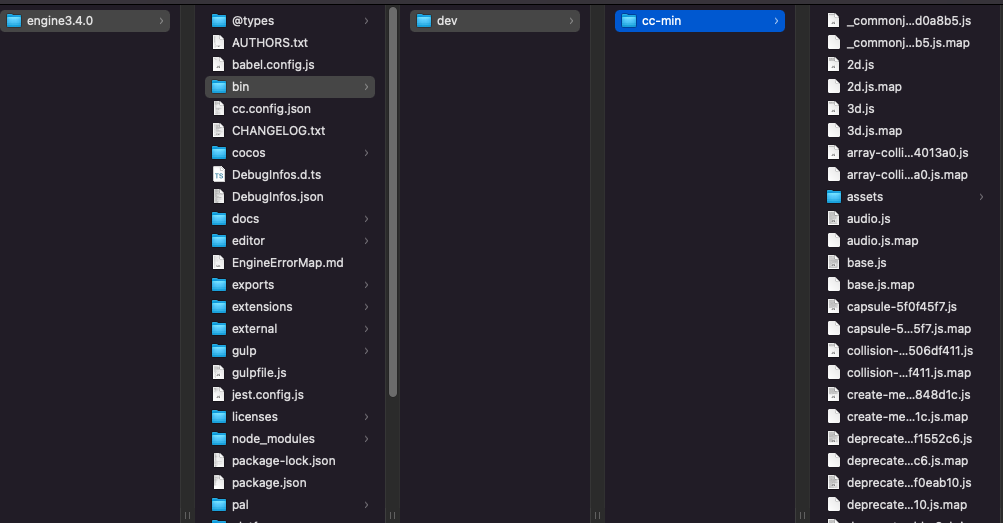Click the assets folder icon
The height and width of the screenshot is (523, 1003).
(834, 196)
